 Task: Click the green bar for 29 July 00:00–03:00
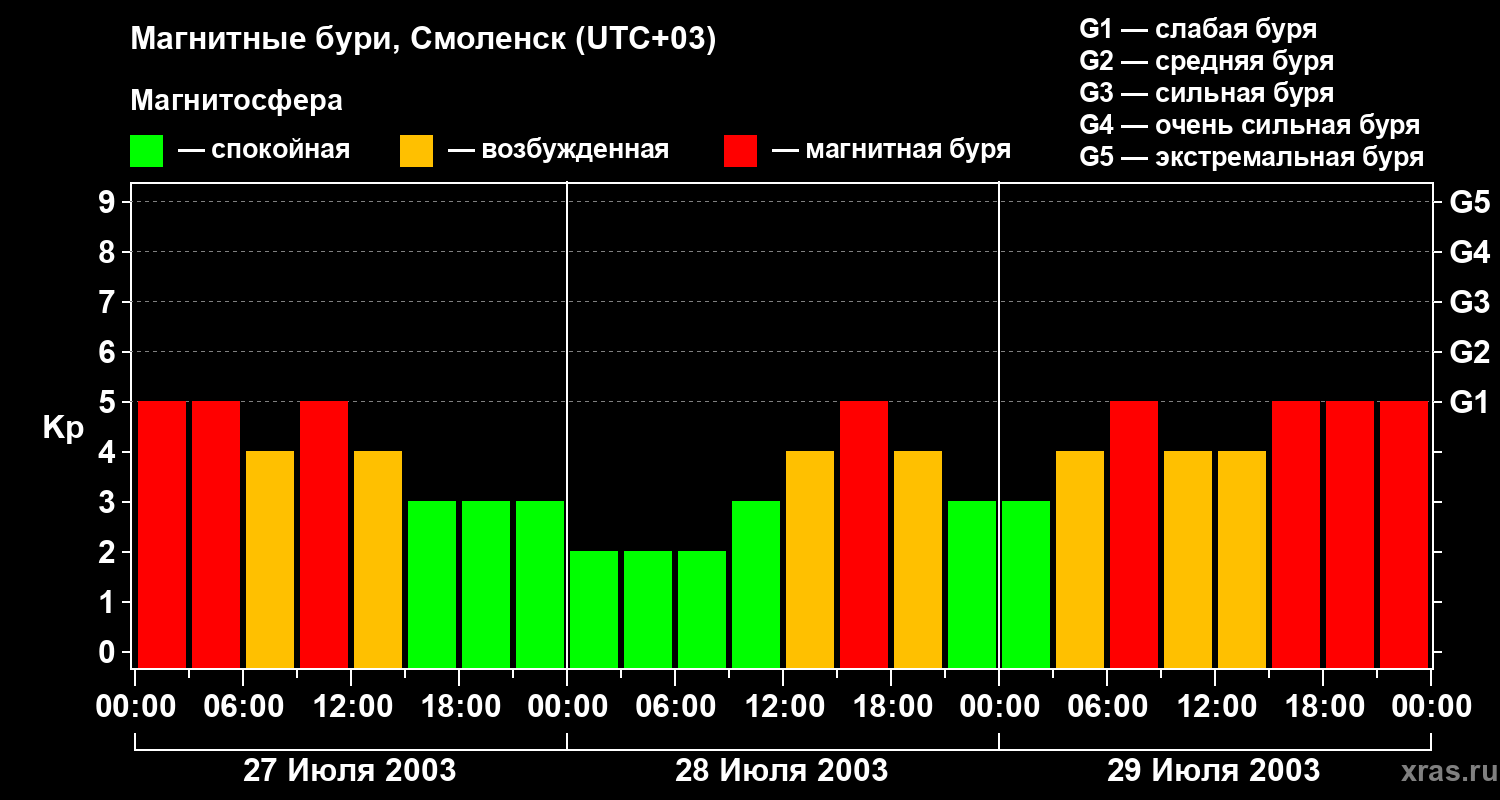pos(1026,584)
